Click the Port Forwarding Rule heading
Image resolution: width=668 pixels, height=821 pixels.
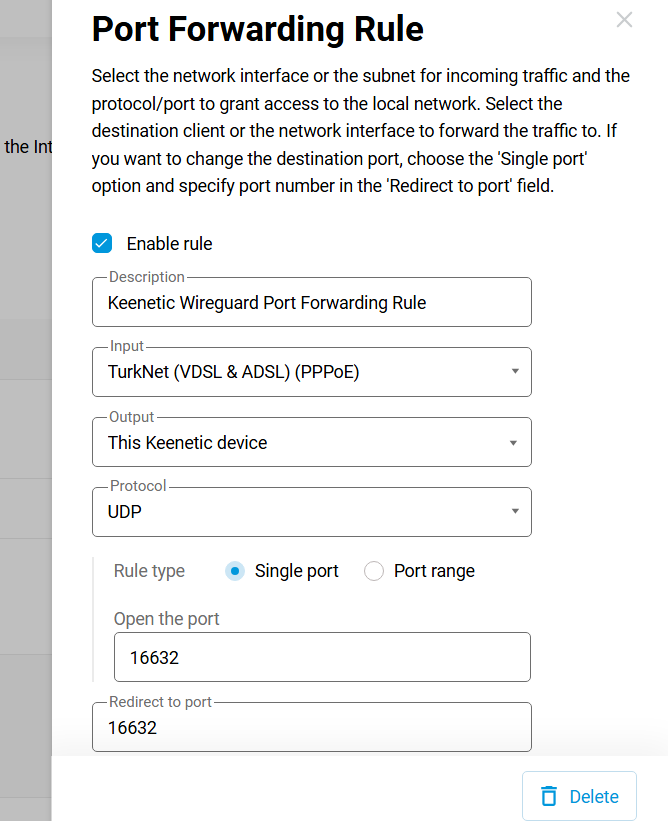pos(258,29)
